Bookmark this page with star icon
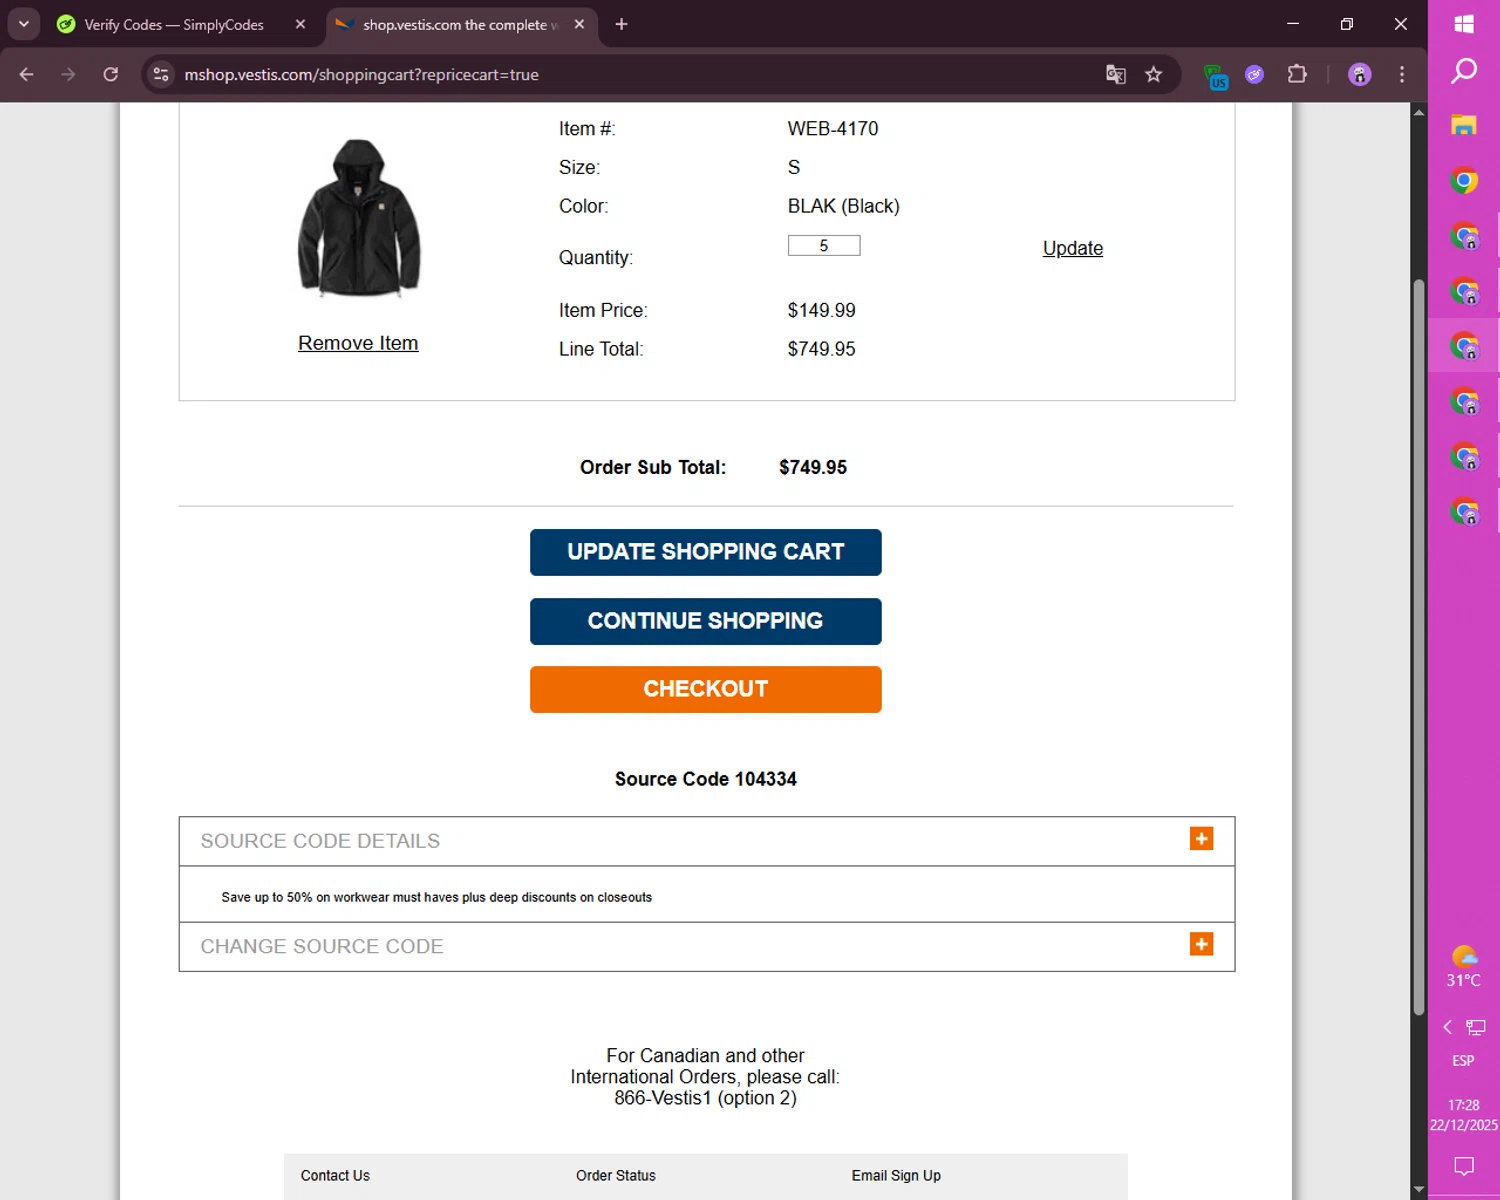Viewport: 1500px width, 1200px height. pos(1154,74)
